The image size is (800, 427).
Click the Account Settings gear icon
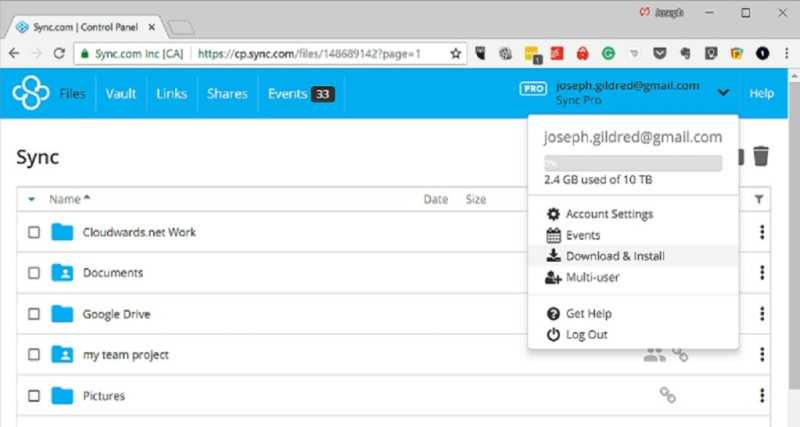[553, 214]
